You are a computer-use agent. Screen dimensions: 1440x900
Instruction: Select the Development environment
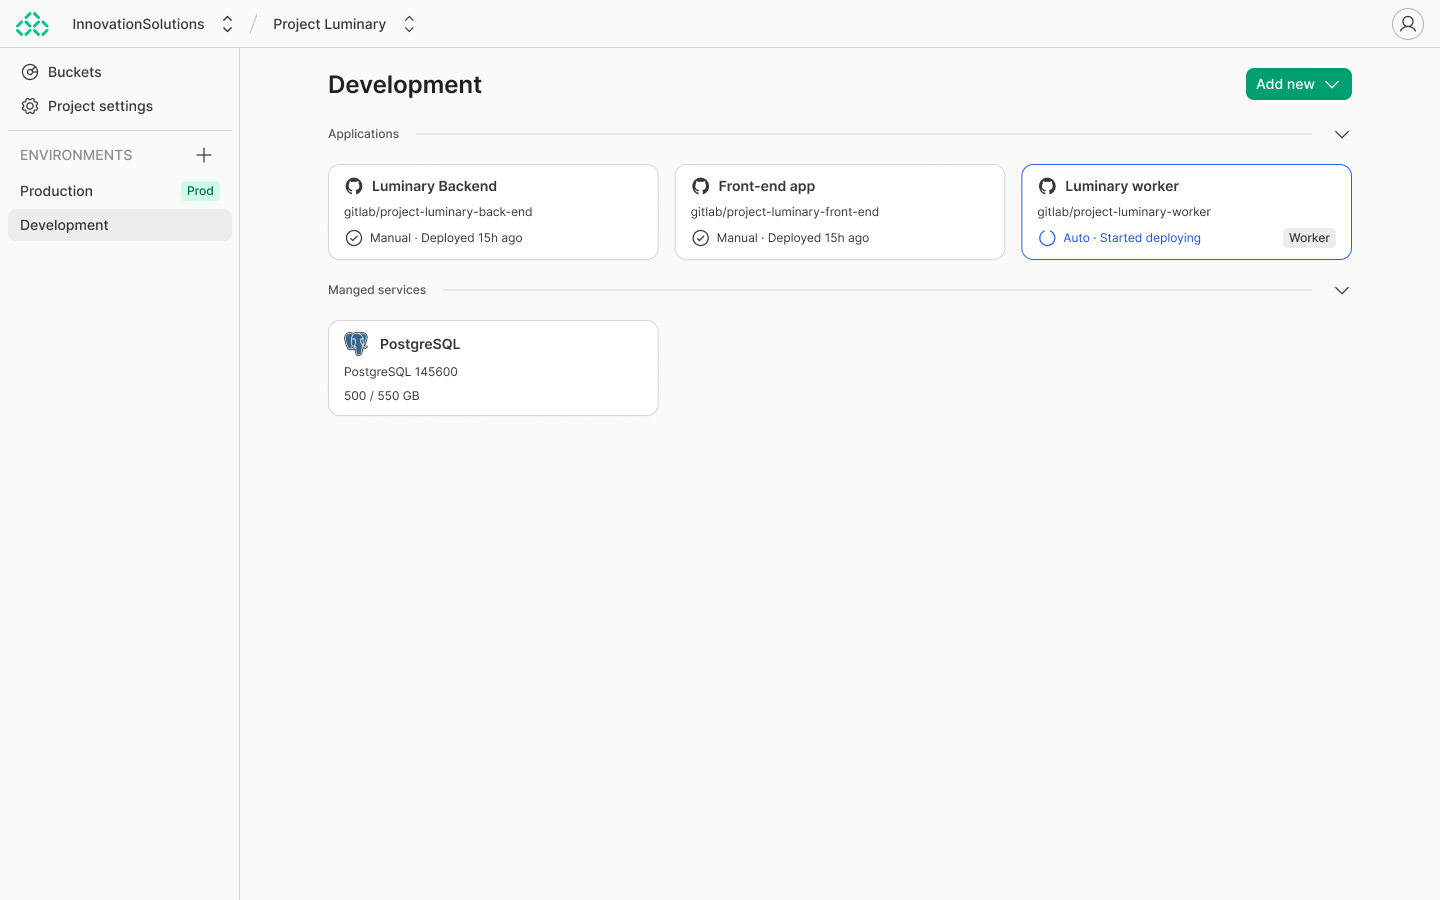pyautogui.click(x=120, y=225)
